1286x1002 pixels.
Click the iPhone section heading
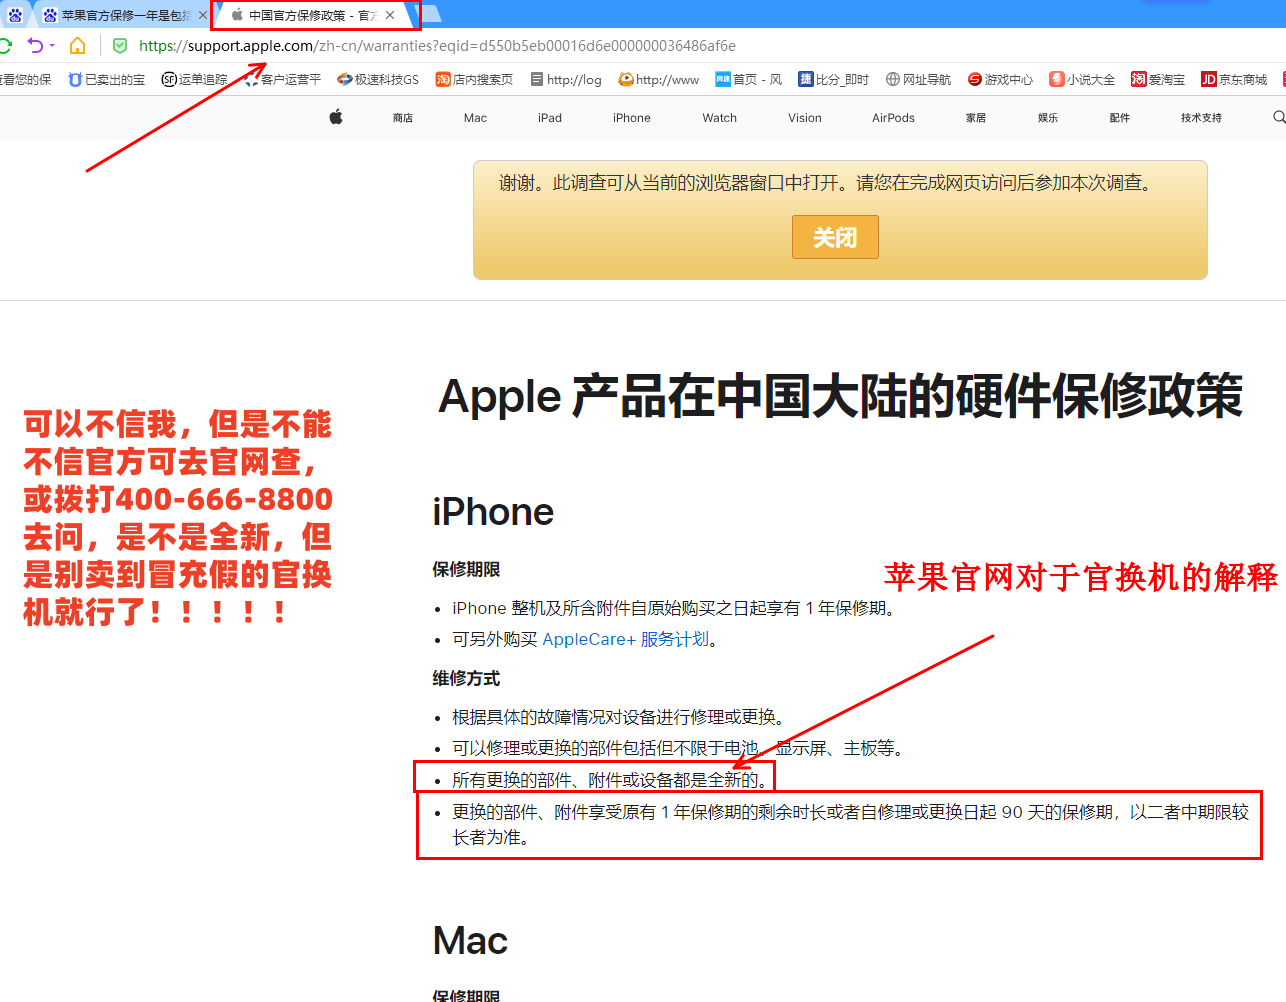[x=493, y=512]
